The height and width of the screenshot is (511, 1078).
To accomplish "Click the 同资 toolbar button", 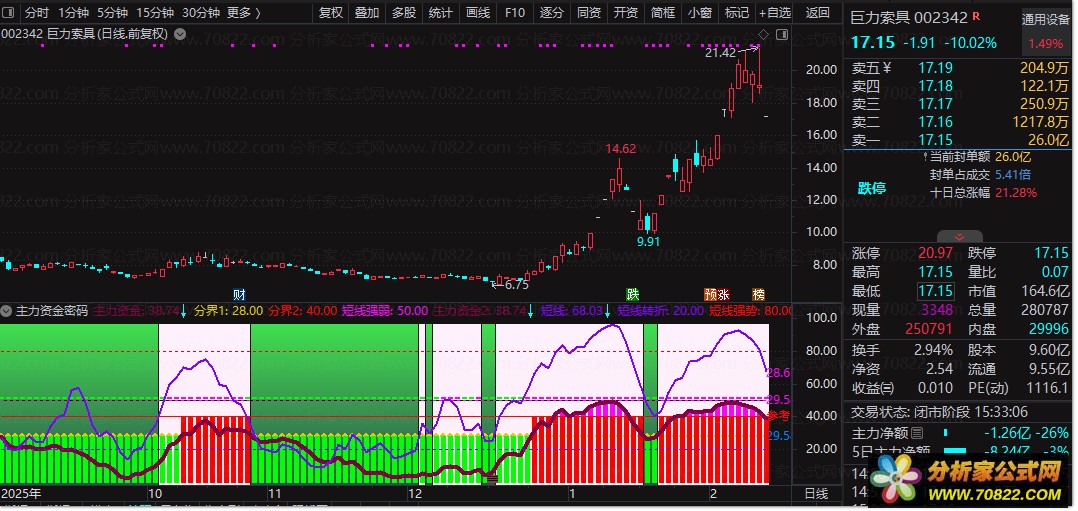I will 588,12.
